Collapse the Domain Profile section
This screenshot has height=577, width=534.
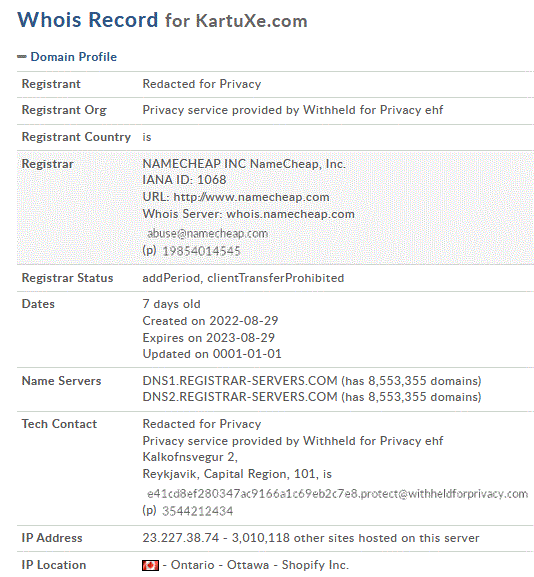click(x=22, y=57)
